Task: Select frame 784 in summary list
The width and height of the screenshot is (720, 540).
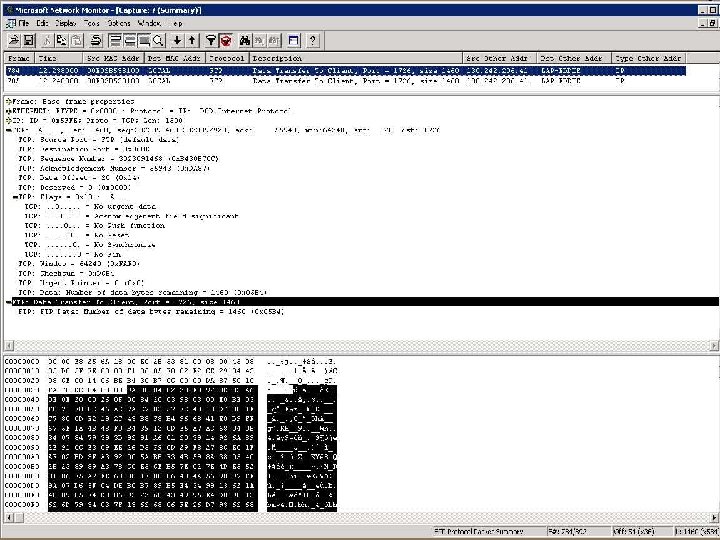Action: pyautogui.click(x=346, y=71)
